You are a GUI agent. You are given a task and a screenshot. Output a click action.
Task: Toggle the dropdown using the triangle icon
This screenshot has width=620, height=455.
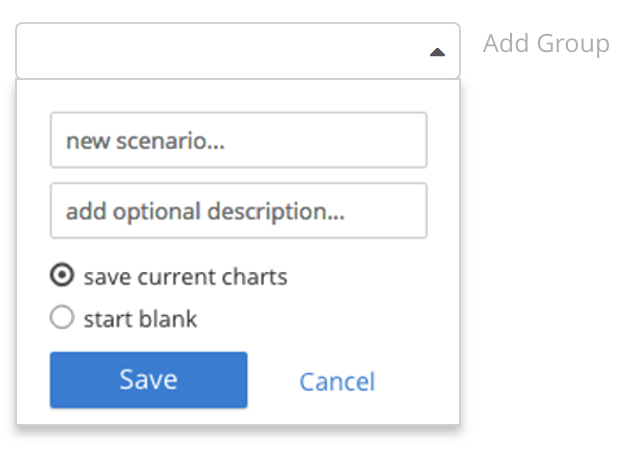click(437, 52)
